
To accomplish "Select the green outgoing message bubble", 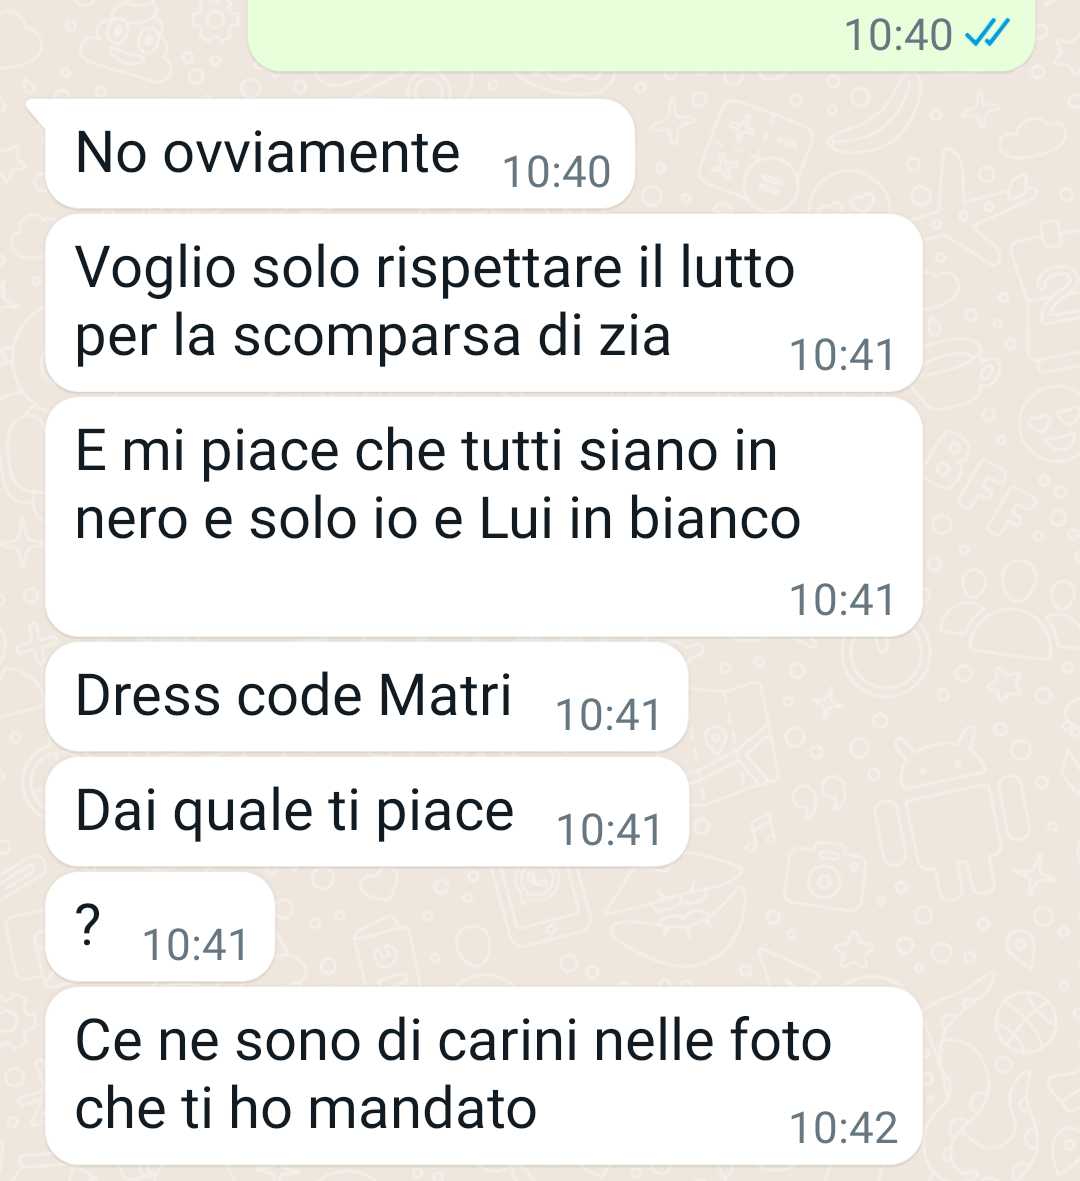I will coord(642,35).
